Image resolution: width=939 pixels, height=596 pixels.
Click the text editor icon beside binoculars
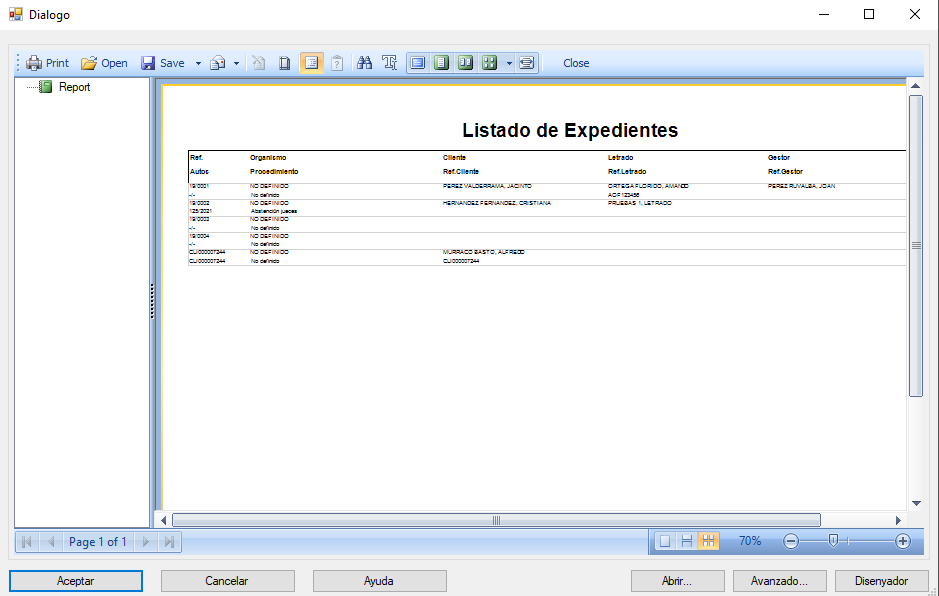(390, 63)
